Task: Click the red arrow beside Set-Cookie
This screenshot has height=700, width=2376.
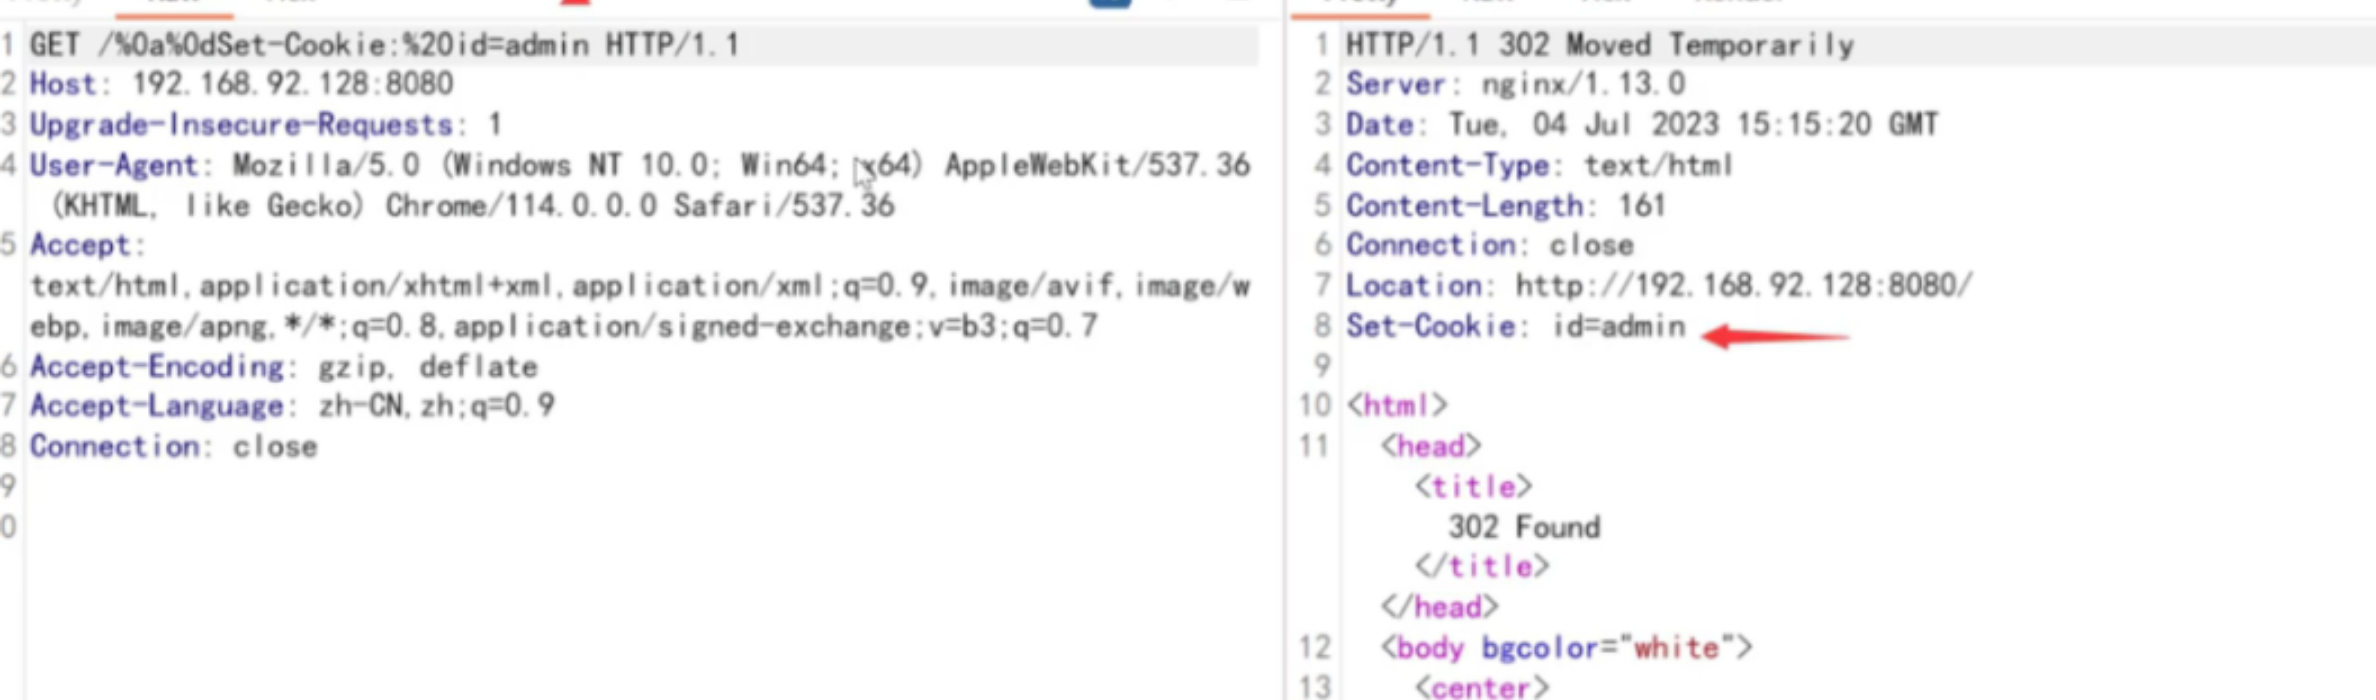Action: tap(1775, 337)
